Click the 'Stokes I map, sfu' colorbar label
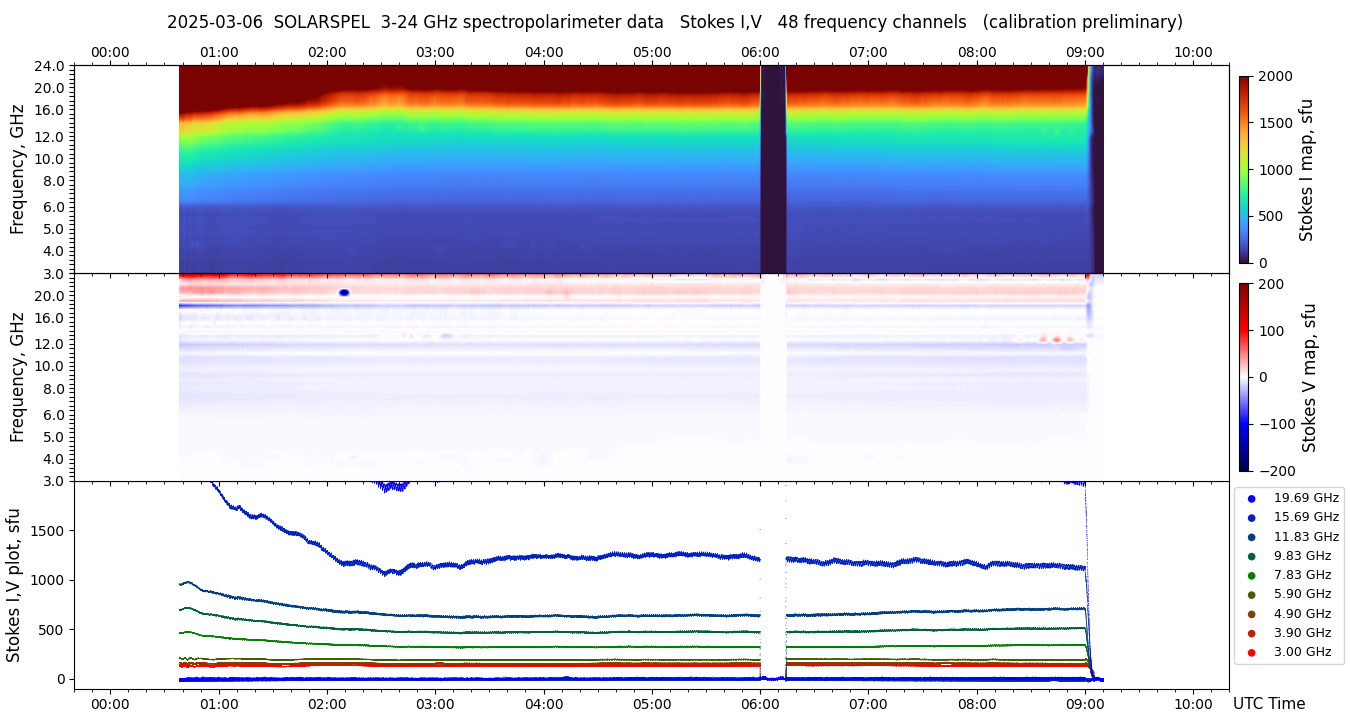 coord(1306,169)
